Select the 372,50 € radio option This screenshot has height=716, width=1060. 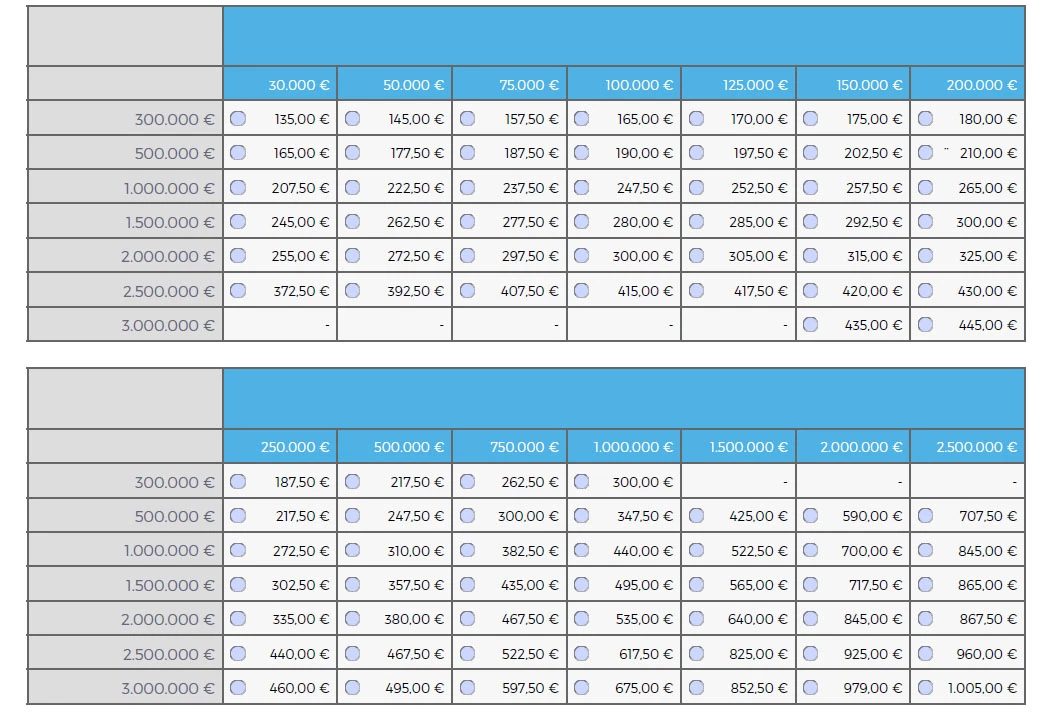[238, 291]
